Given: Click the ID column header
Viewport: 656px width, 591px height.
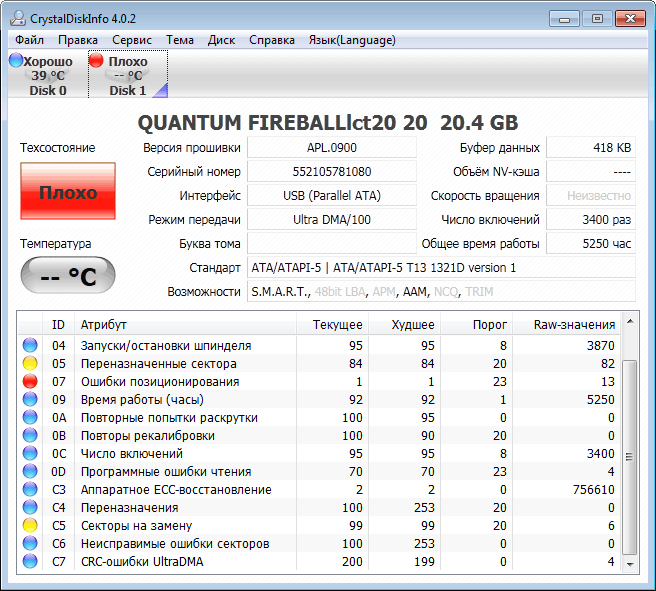Looking at the screenshot, I should click(x=58, y=324).
